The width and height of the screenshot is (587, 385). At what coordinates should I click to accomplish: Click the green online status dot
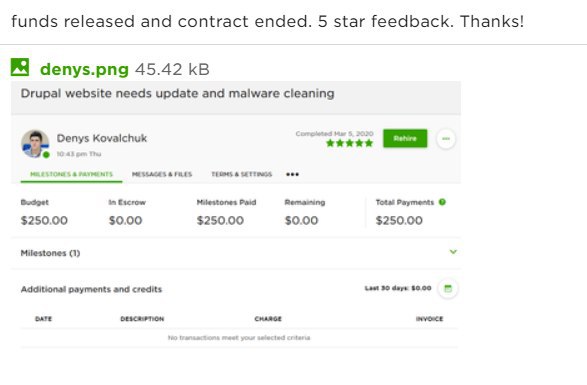click(x=46, y=155)
